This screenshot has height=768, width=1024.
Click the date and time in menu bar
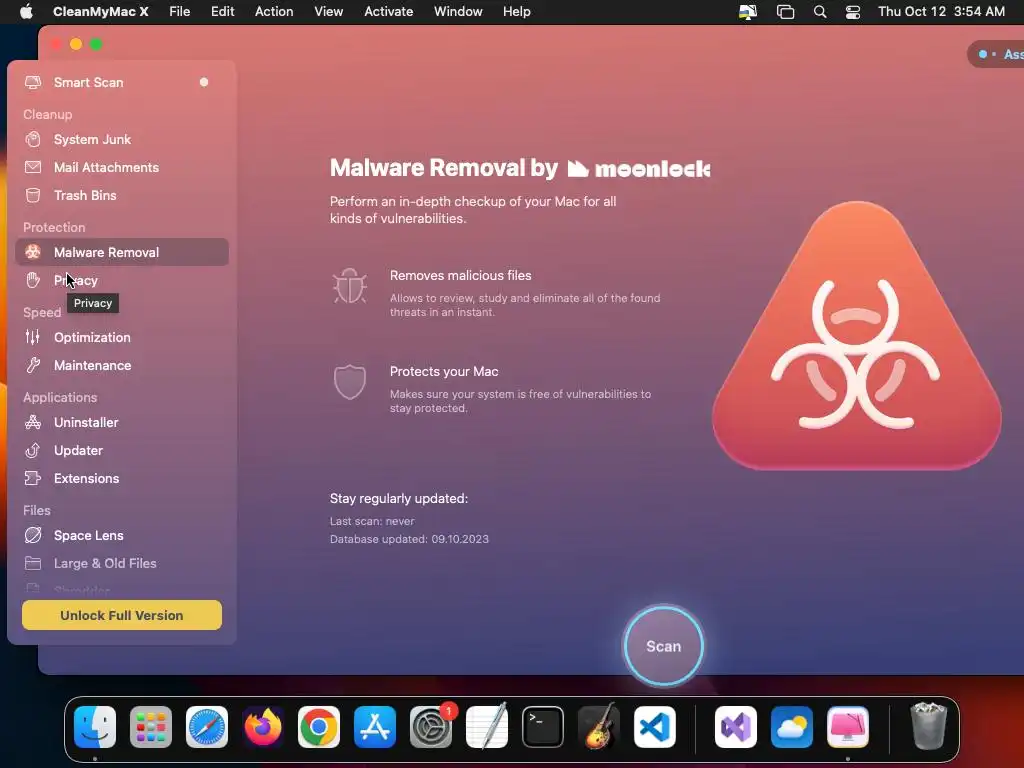(x=941, y=12)
